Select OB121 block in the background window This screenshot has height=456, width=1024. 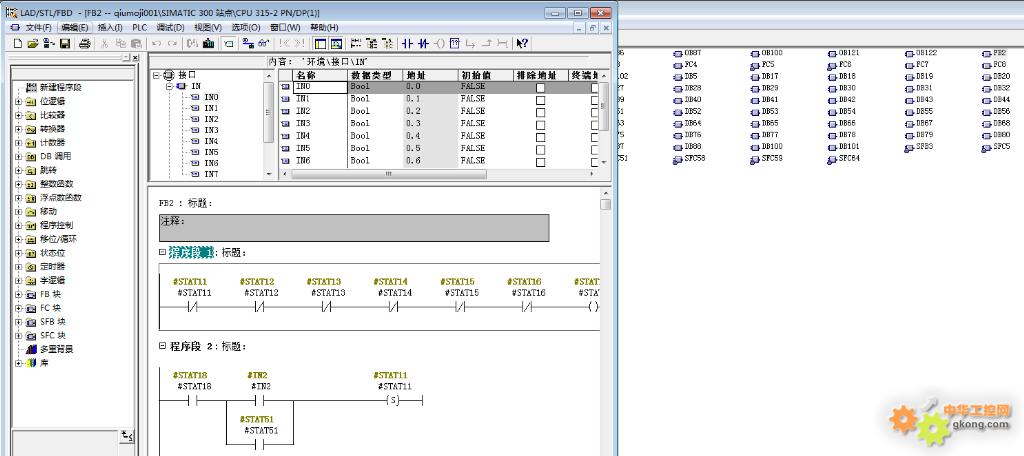[844, 53]
